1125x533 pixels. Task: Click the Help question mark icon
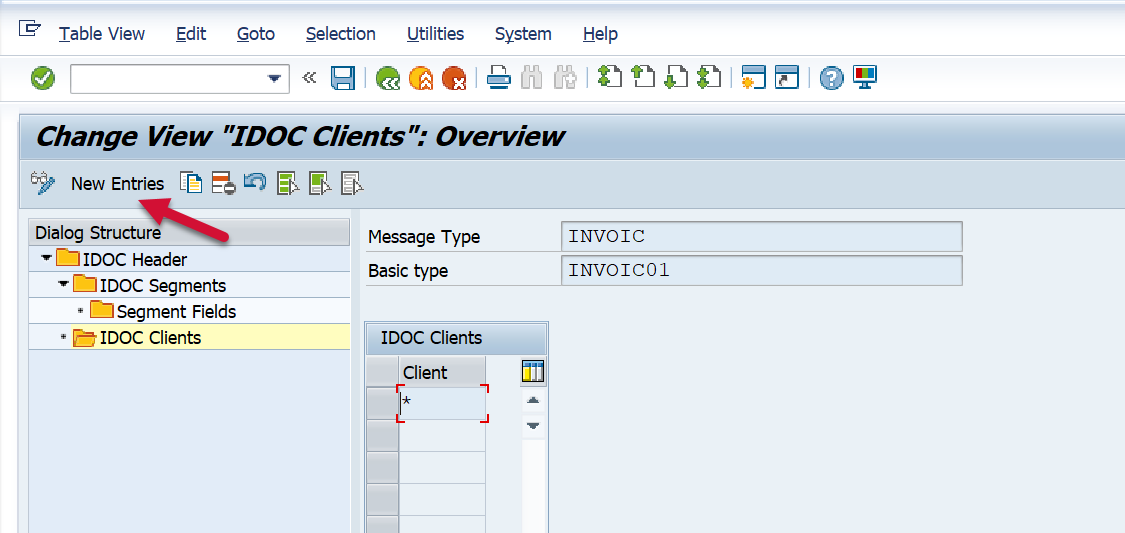(831, 78)
